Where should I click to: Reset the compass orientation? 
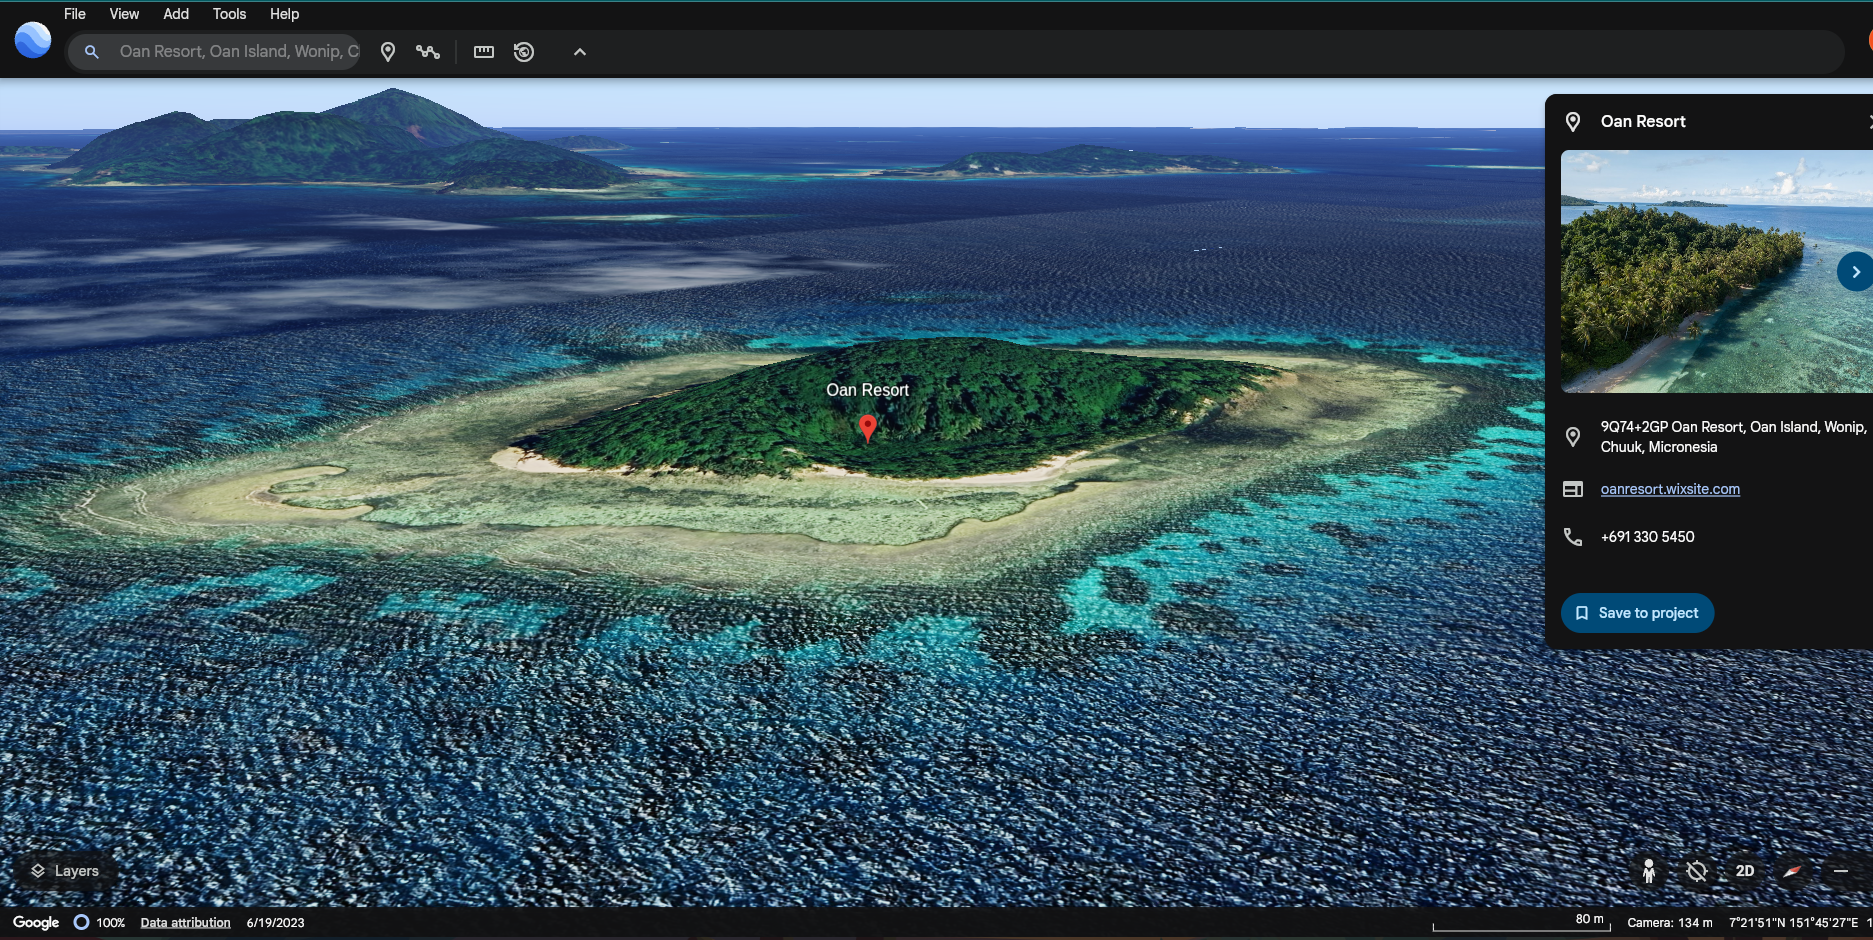point(1792,871)
